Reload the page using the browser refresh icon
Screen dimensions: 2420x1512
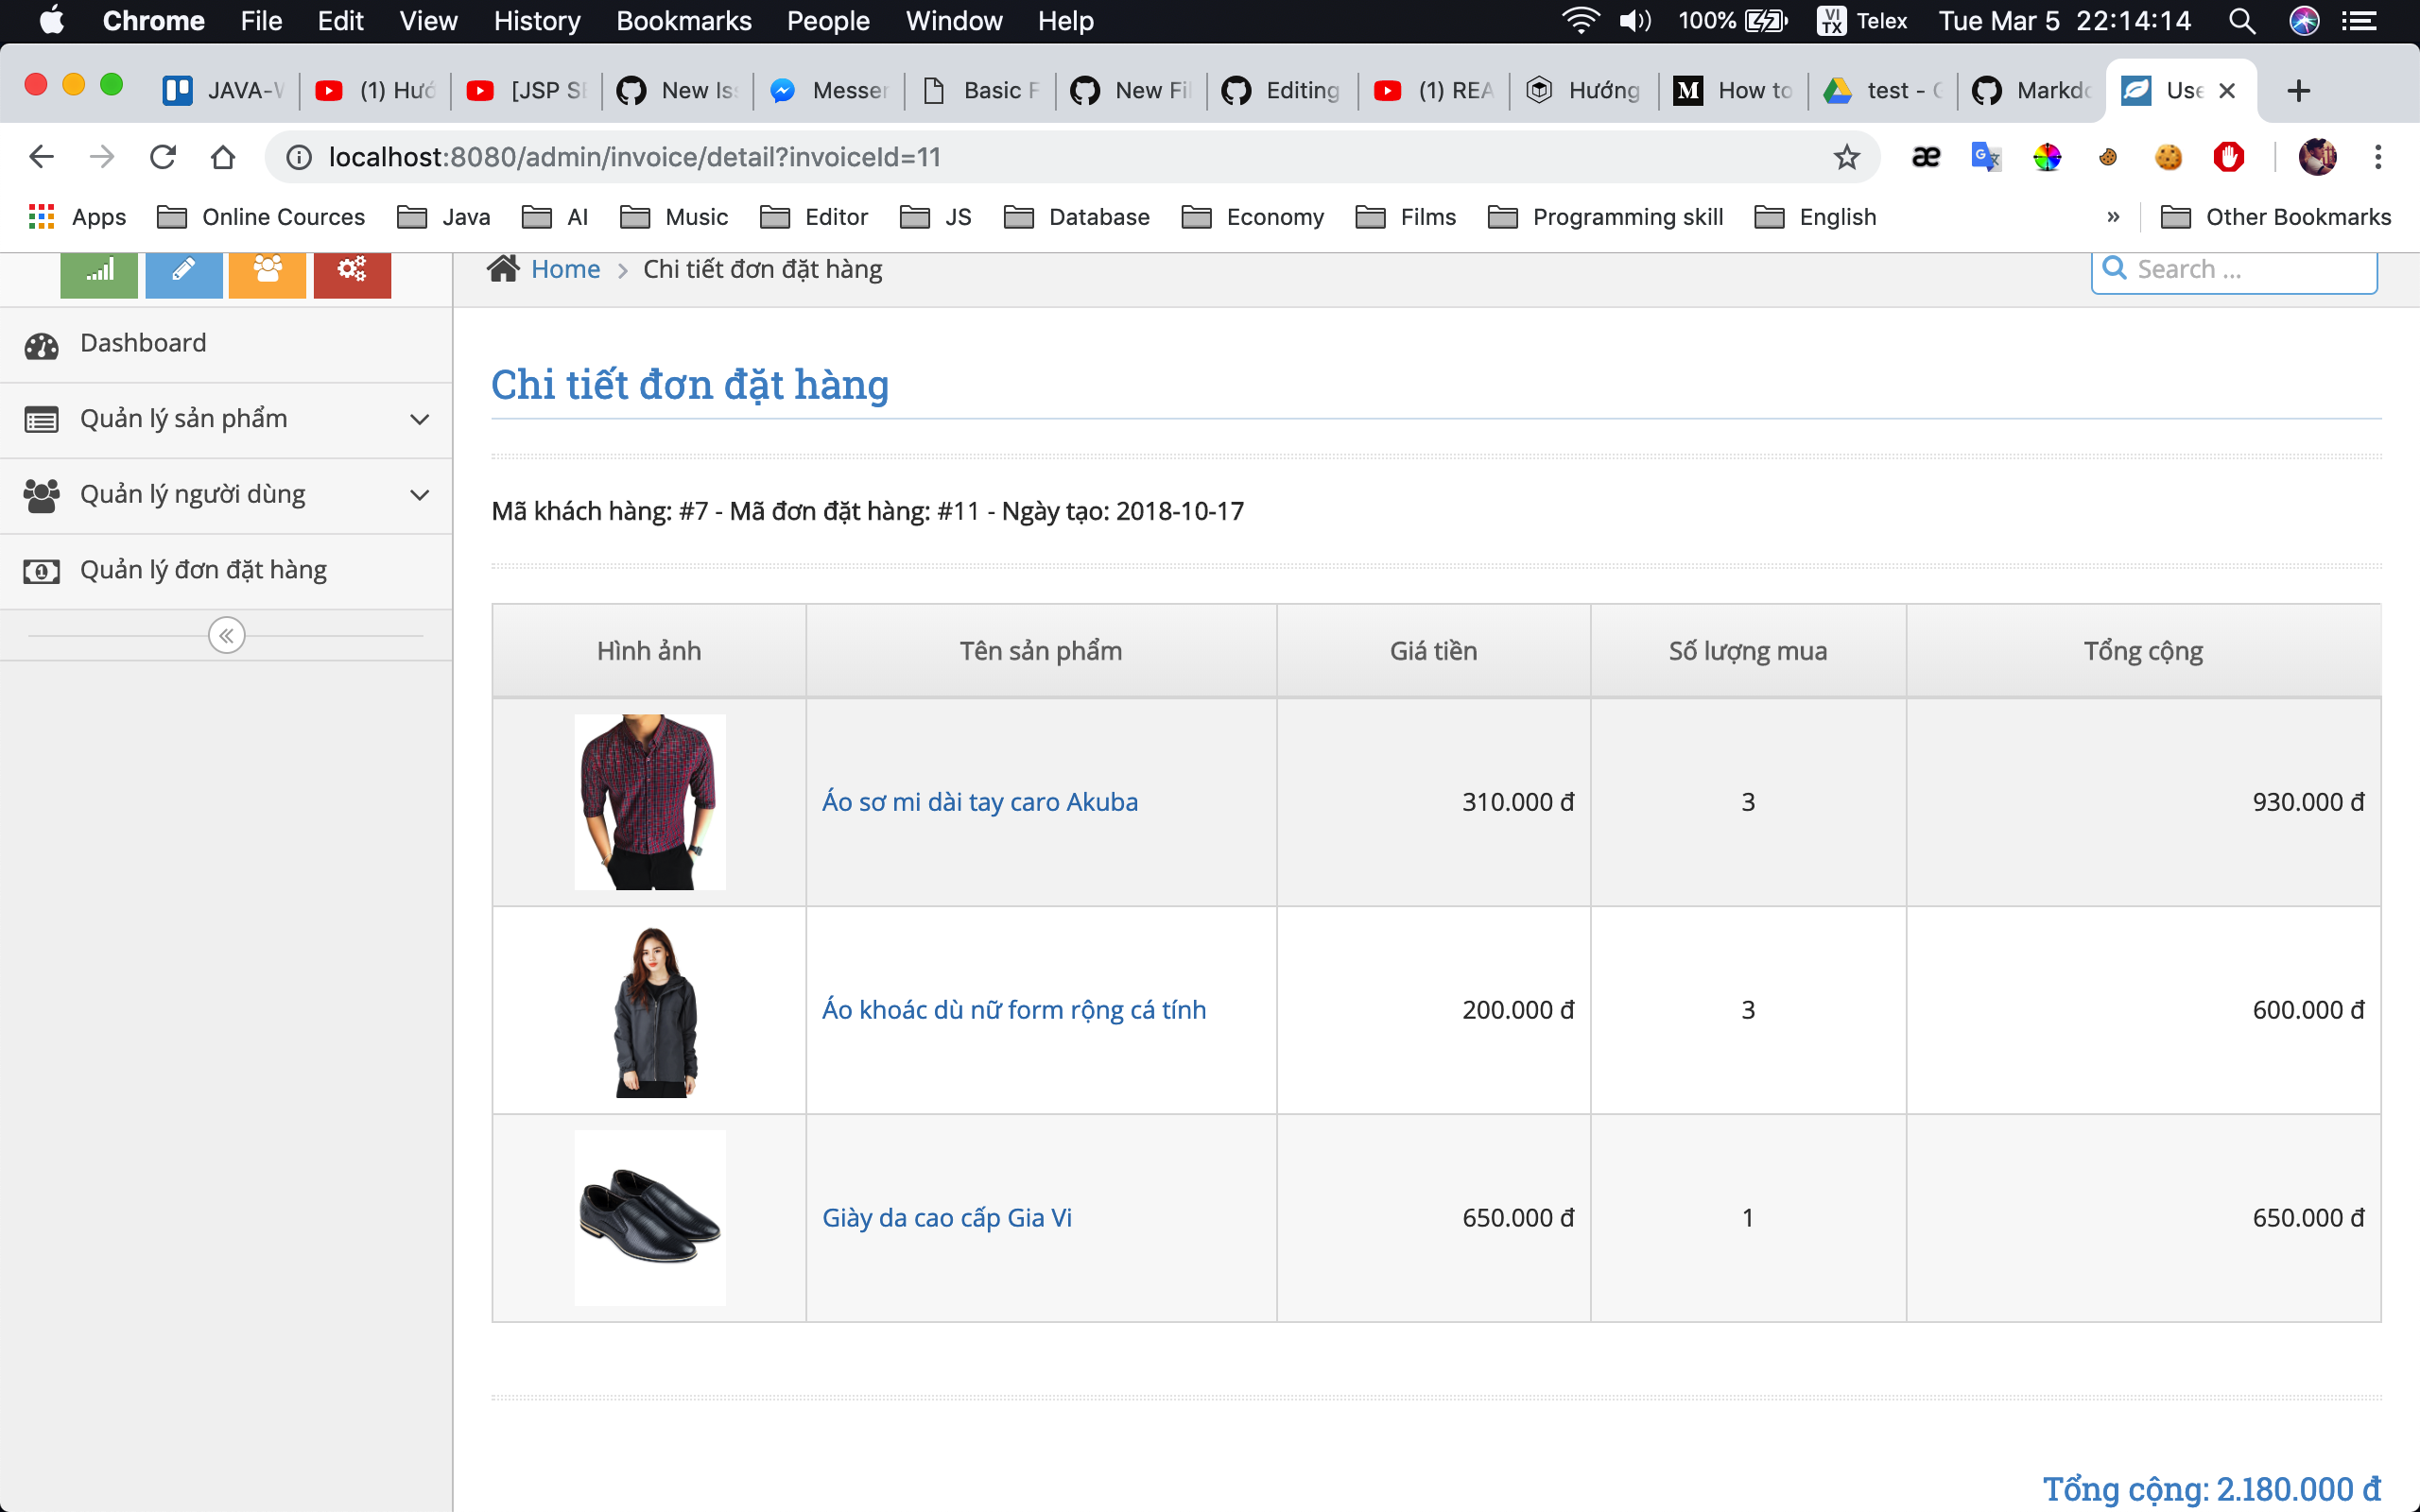163,156
